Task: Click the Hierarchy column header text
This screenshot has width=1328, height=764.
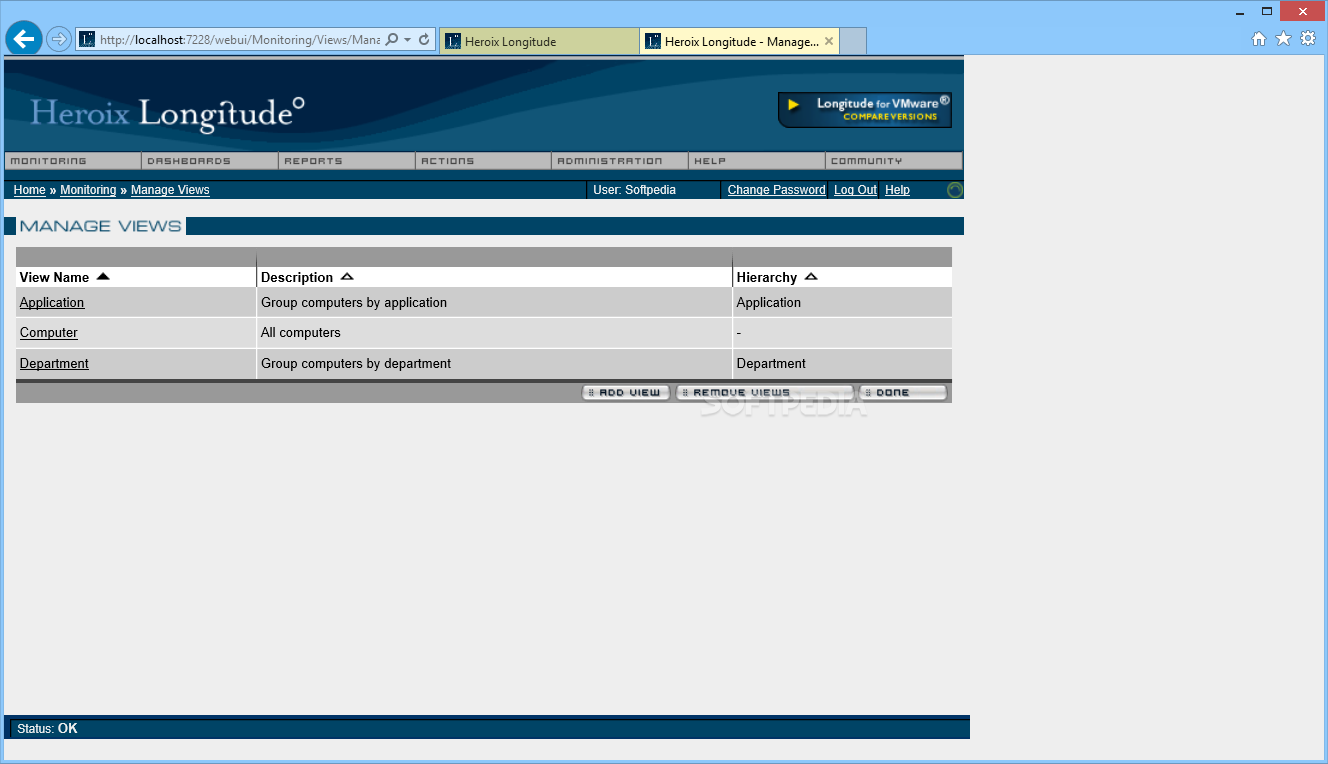Action: point(767,278)
